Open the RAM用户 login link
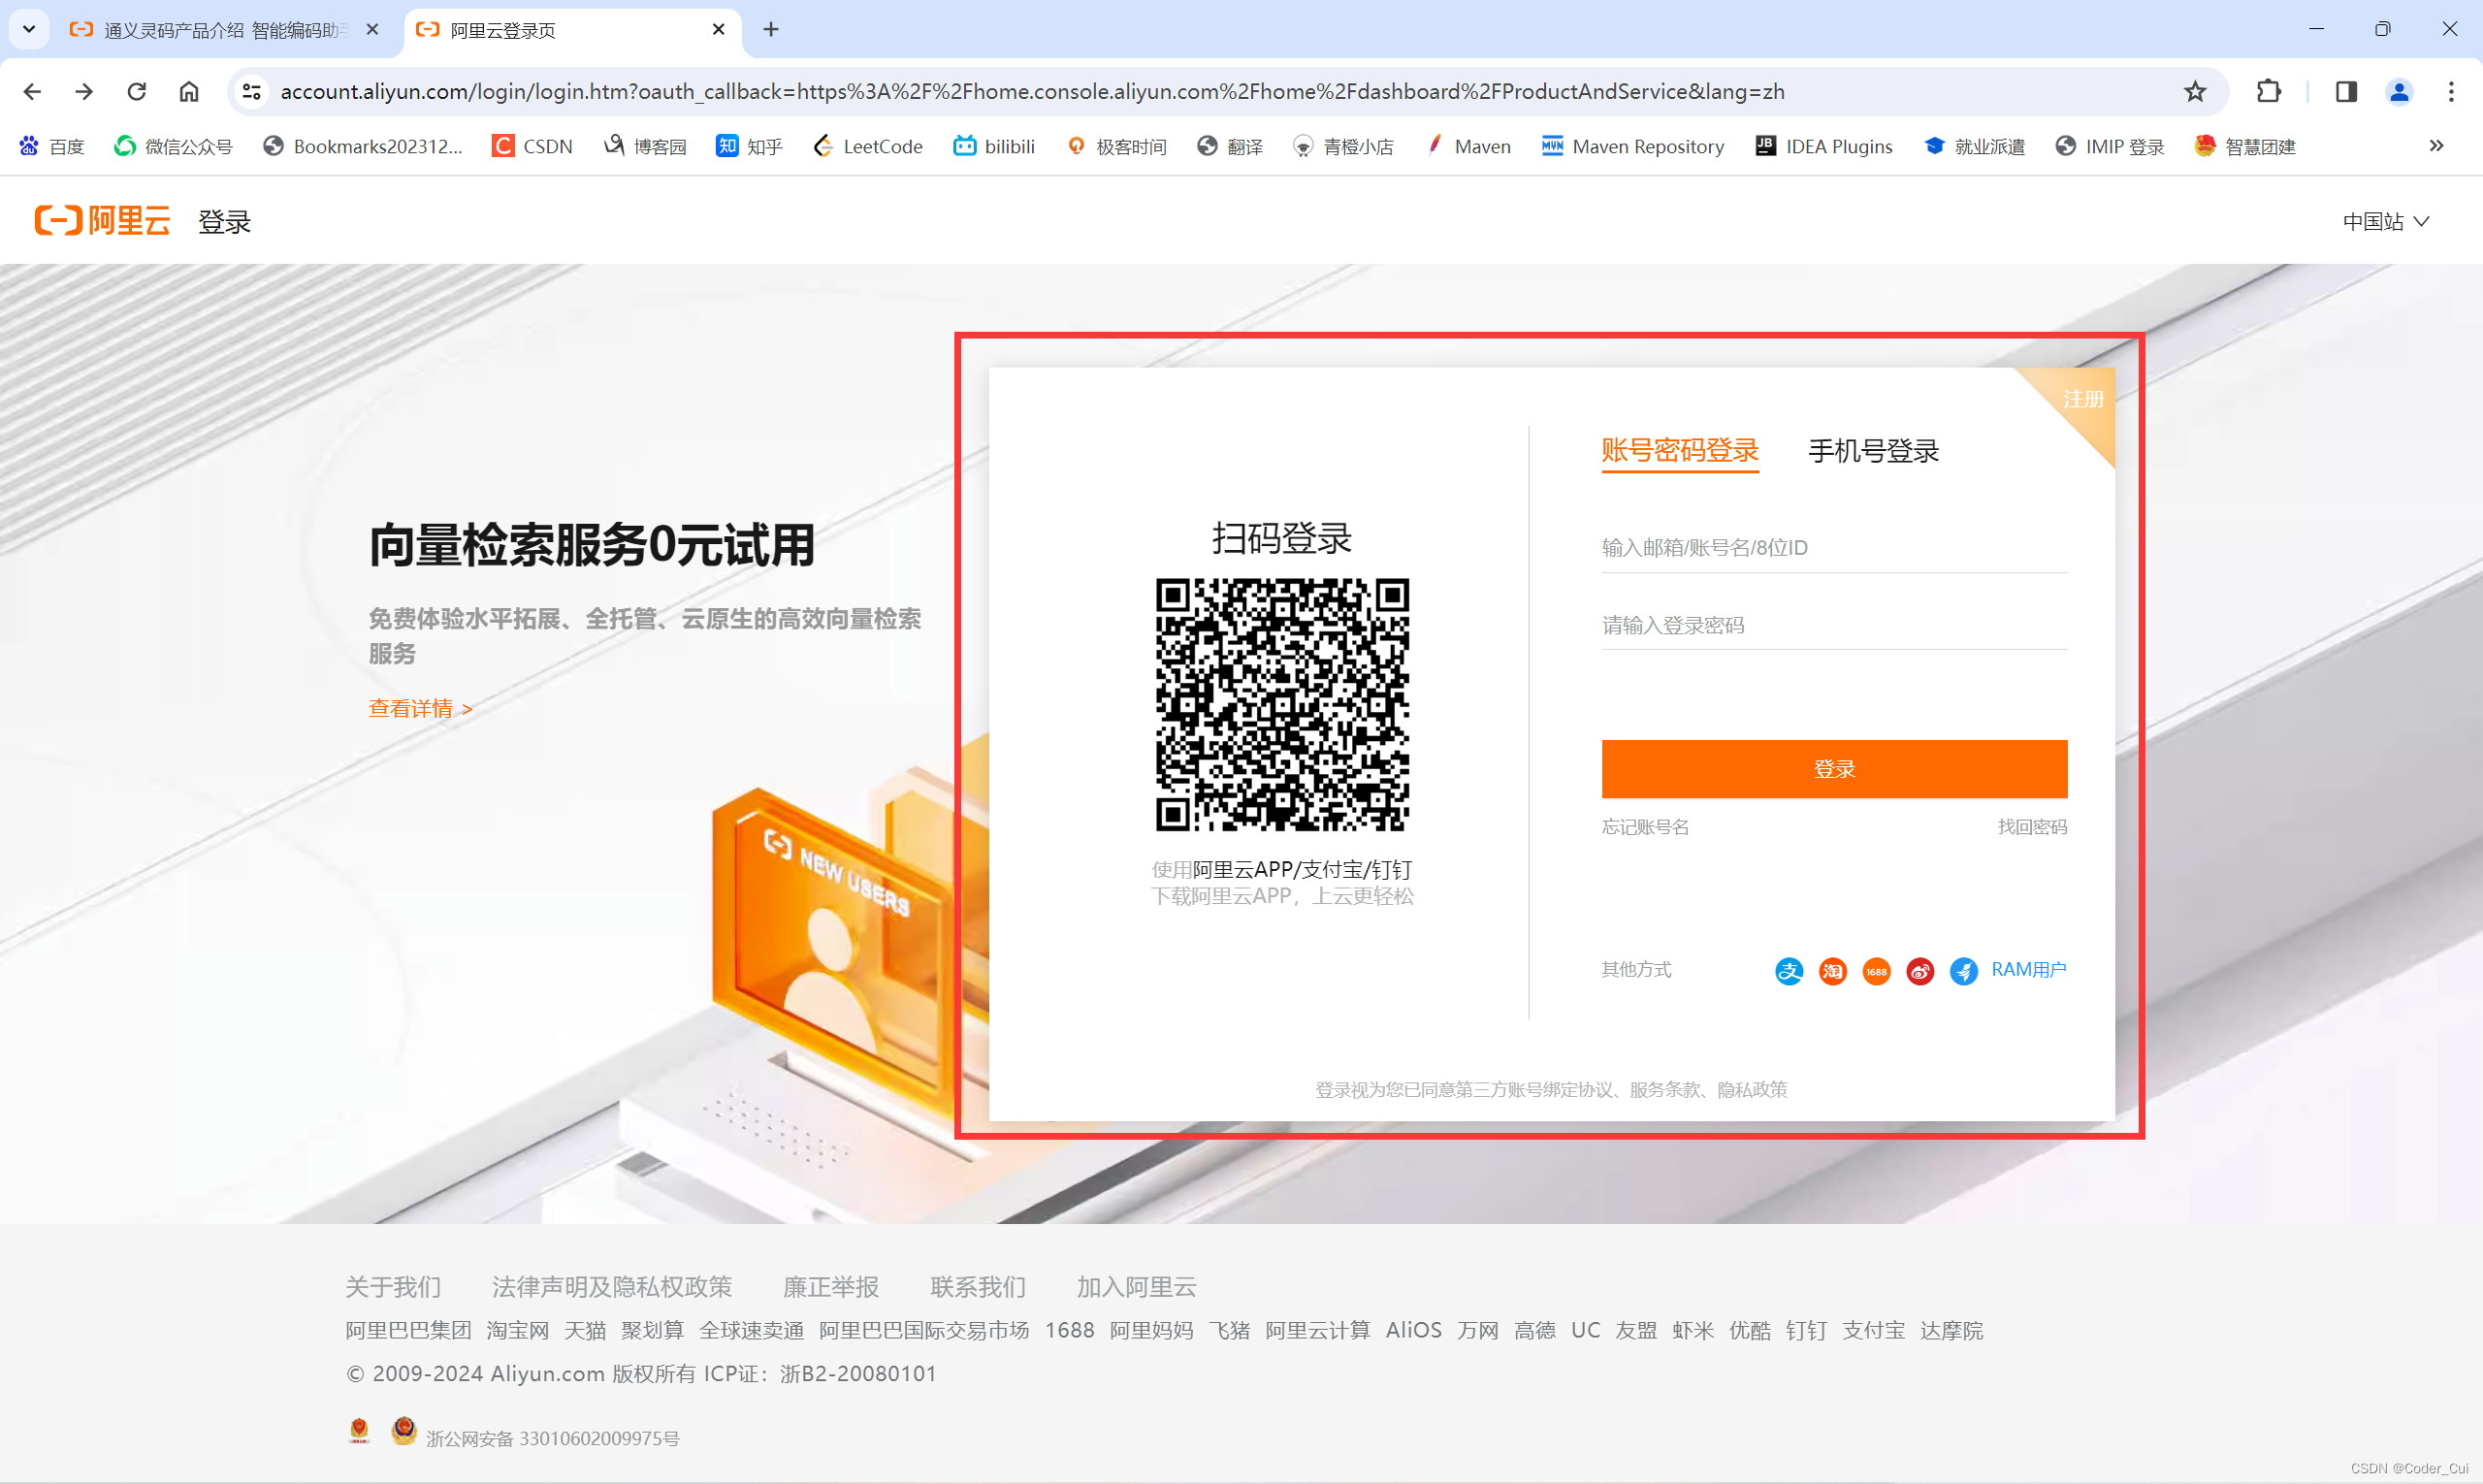2483x1484 pixels. coord(2028,969)
